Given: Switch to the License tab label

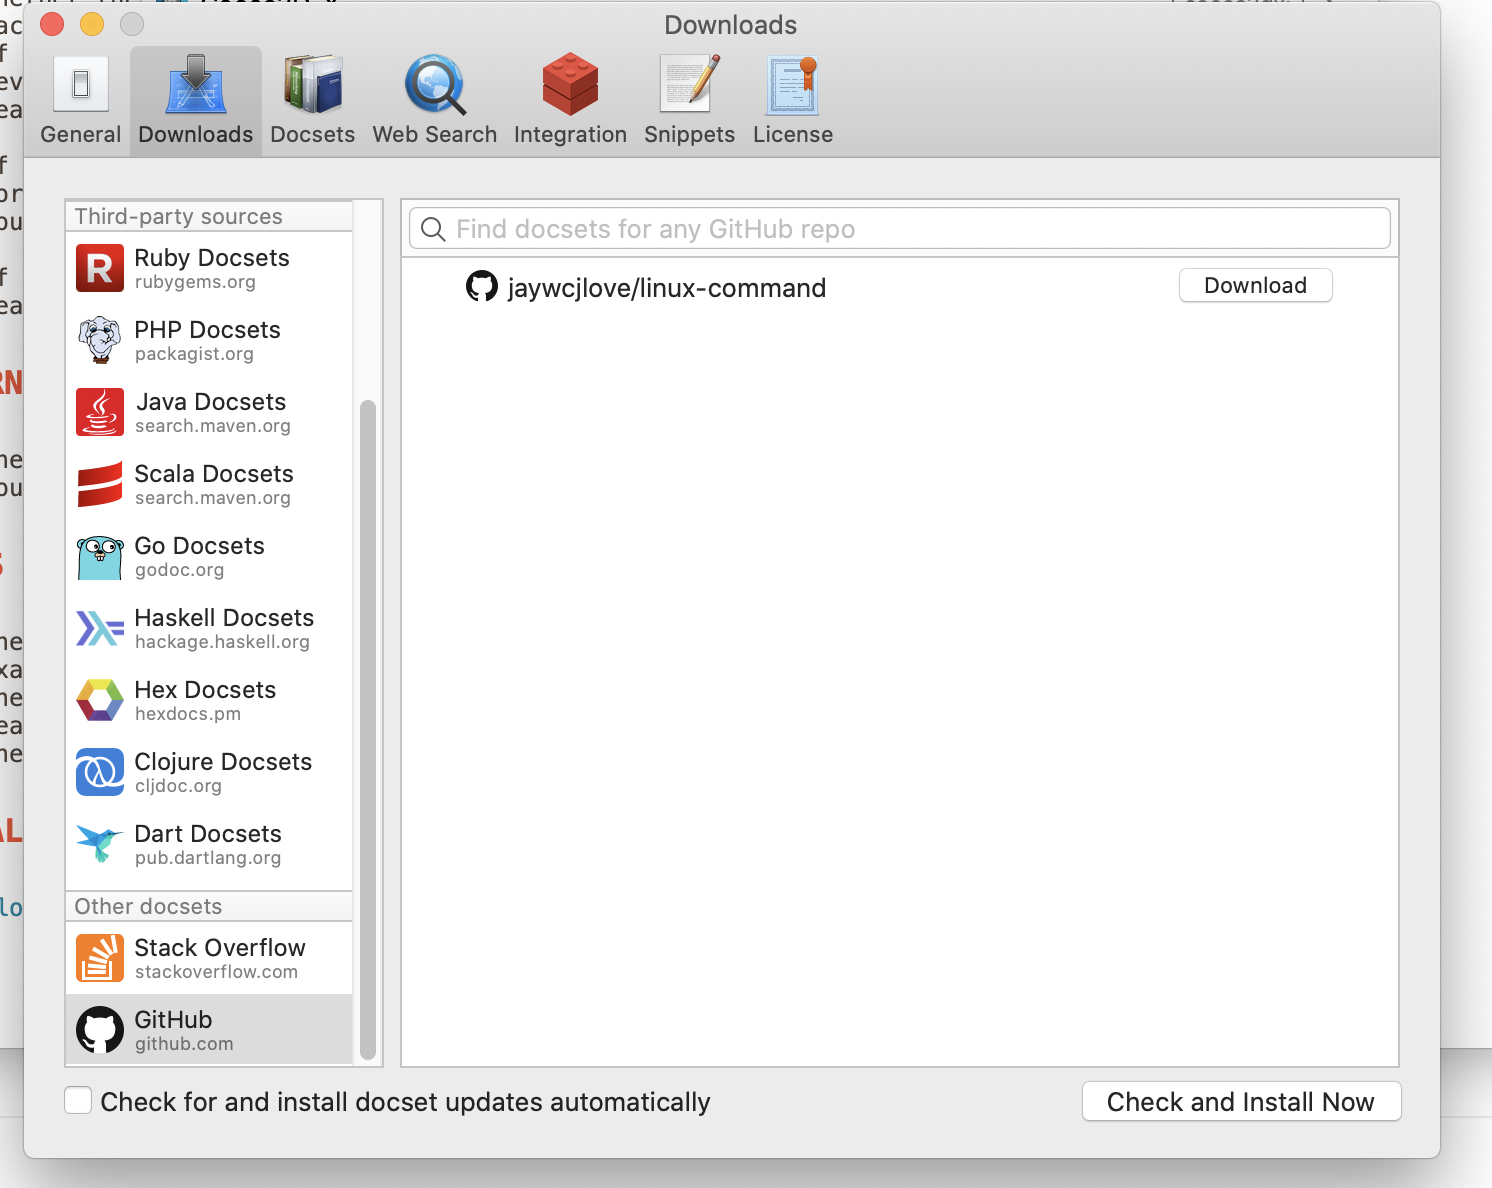Looking at the screenshot, I should pyautogui.click(x=793, y=134).
